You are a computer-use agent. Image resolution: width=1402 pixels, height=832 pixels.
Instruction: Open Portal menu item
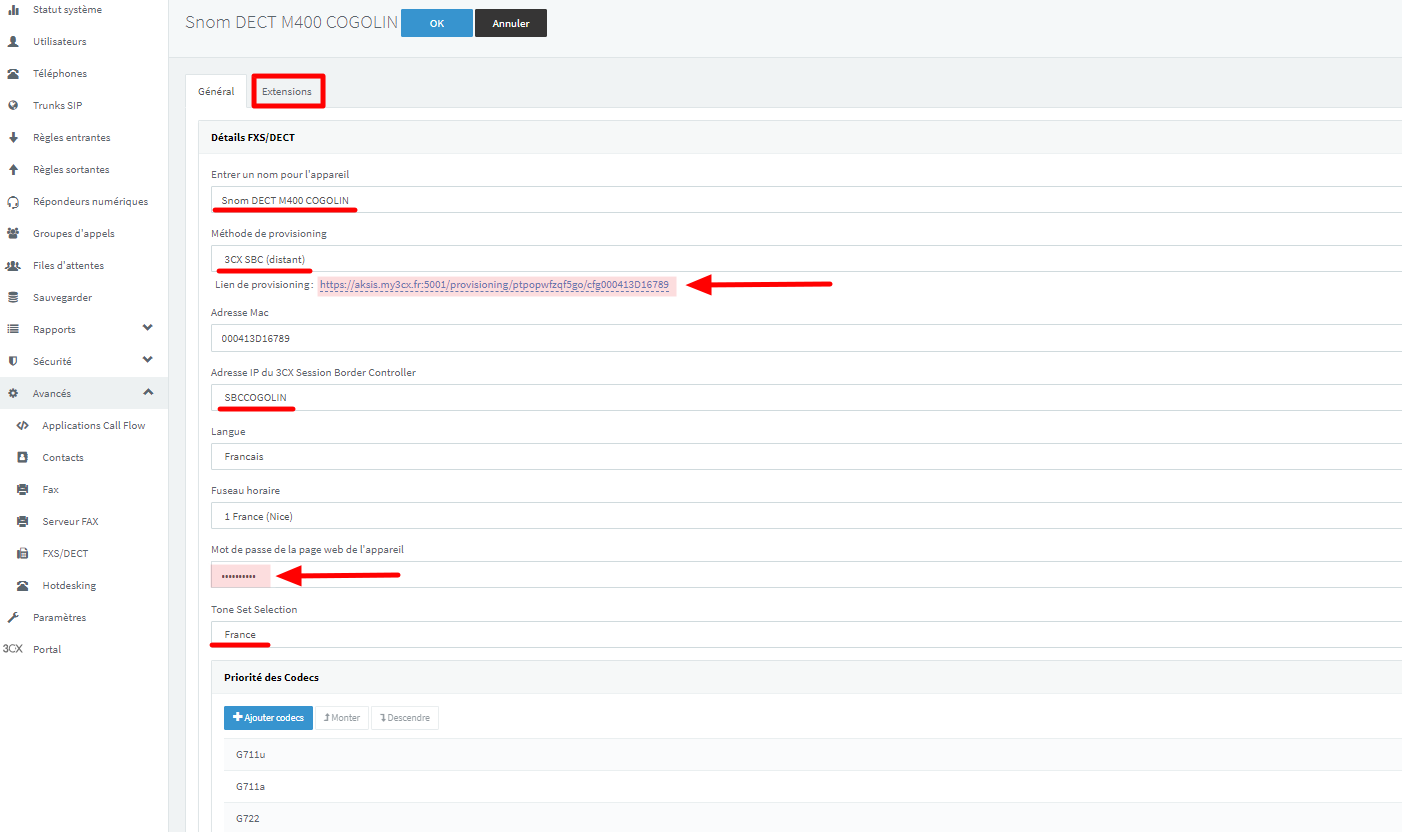pyautogui.click(x=47, y=650)
